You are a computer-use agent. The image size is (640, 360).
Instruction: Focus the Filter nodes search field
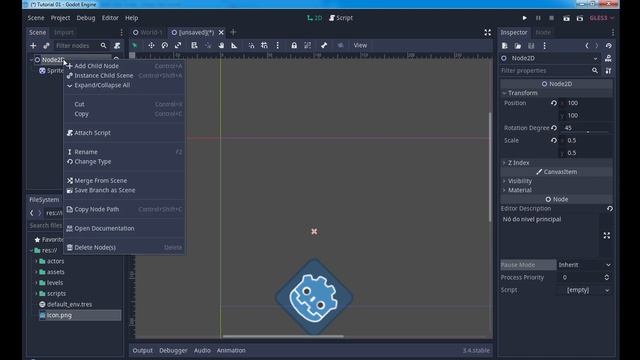(x=81, y=46)
